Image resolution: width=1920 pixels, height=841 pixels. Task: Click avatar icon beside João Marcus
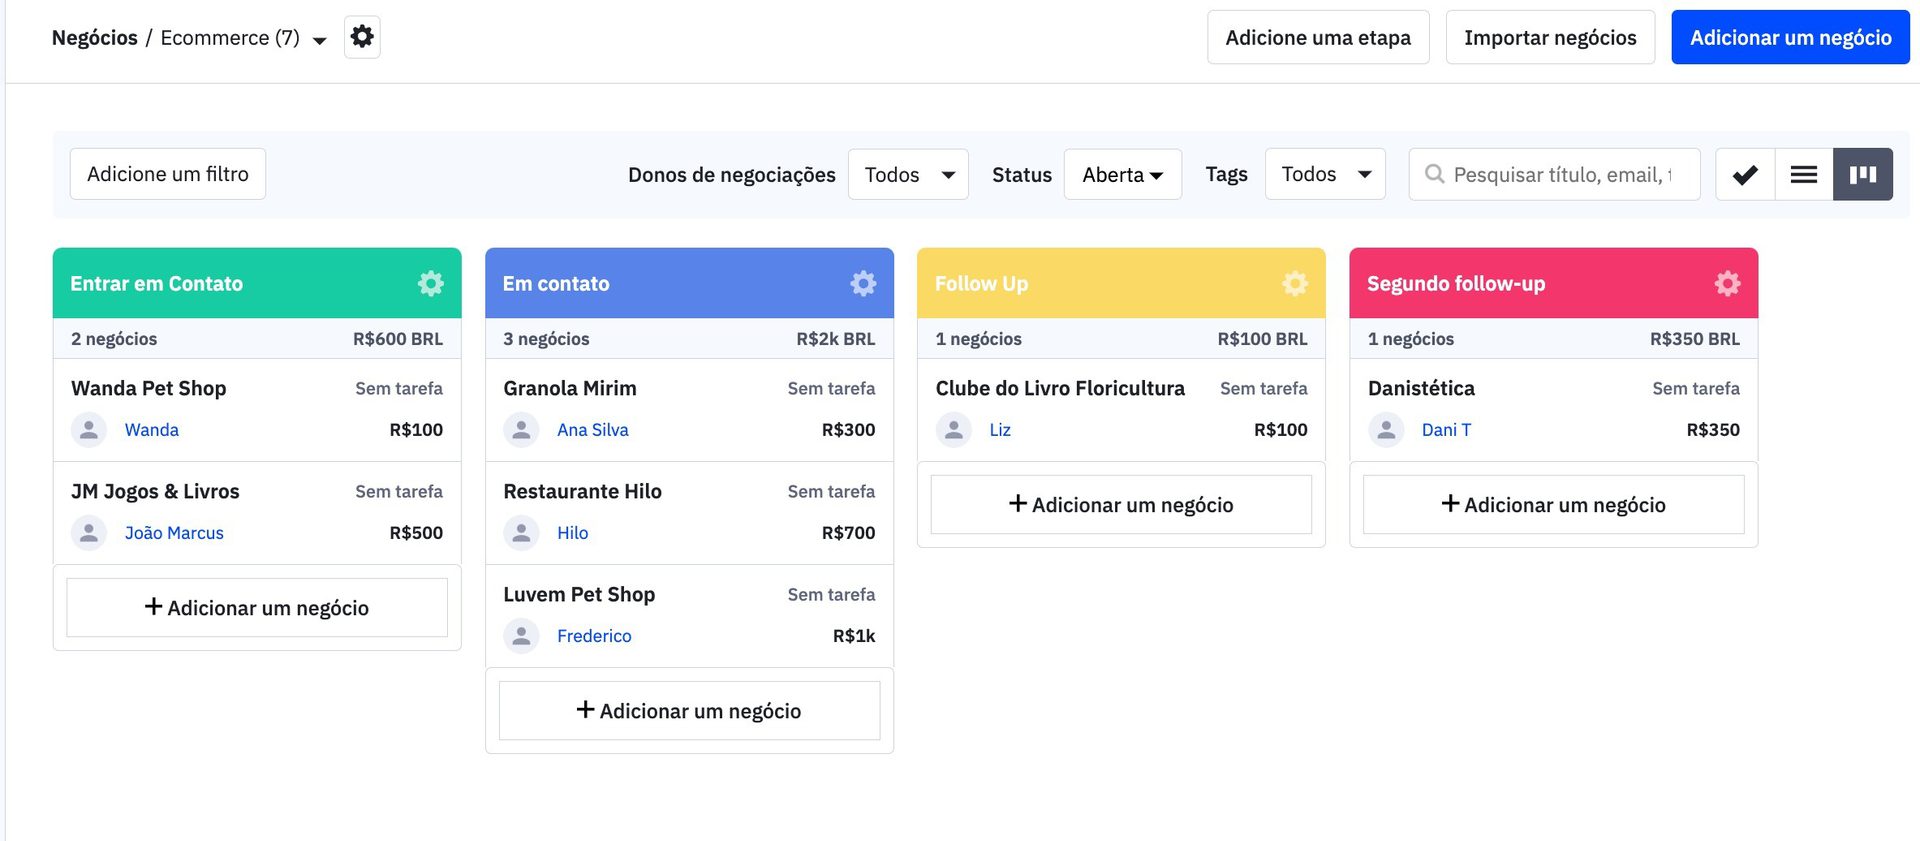(x=89, y=533)
